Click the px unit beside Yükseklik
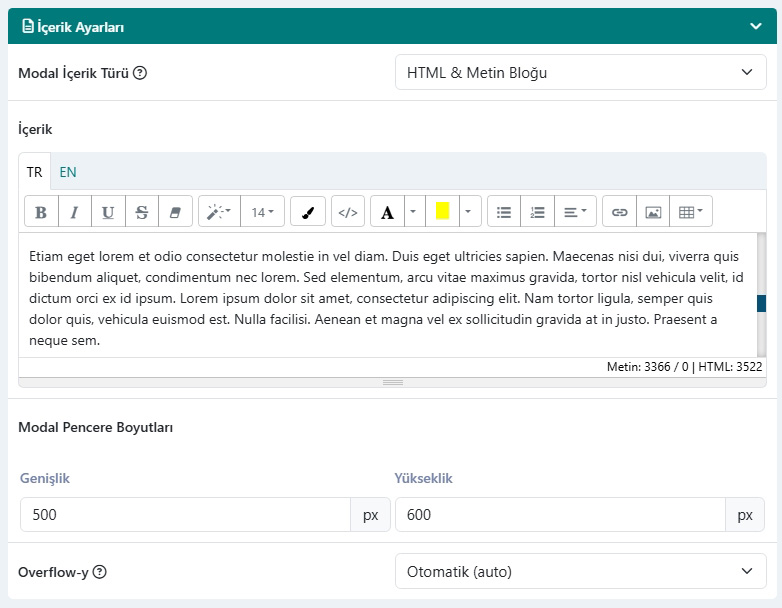 pos(745,514)
